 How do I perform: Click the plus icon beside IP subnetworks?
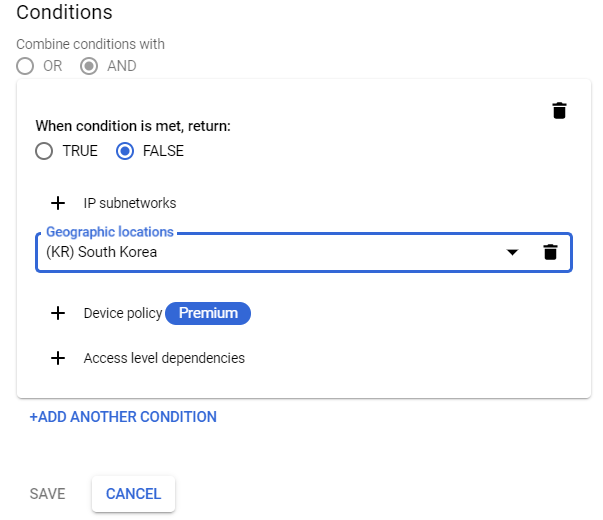tap(58, 203)
